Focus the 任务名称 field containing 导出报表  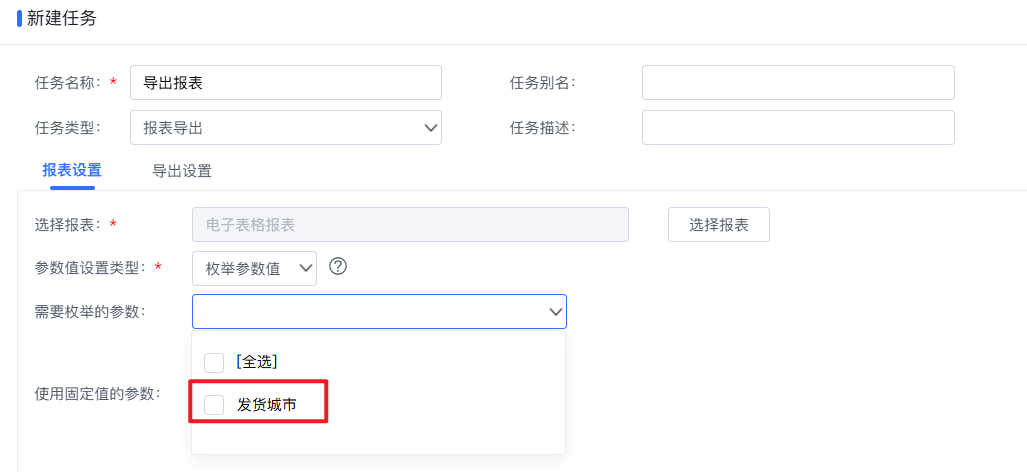point(286,82)
